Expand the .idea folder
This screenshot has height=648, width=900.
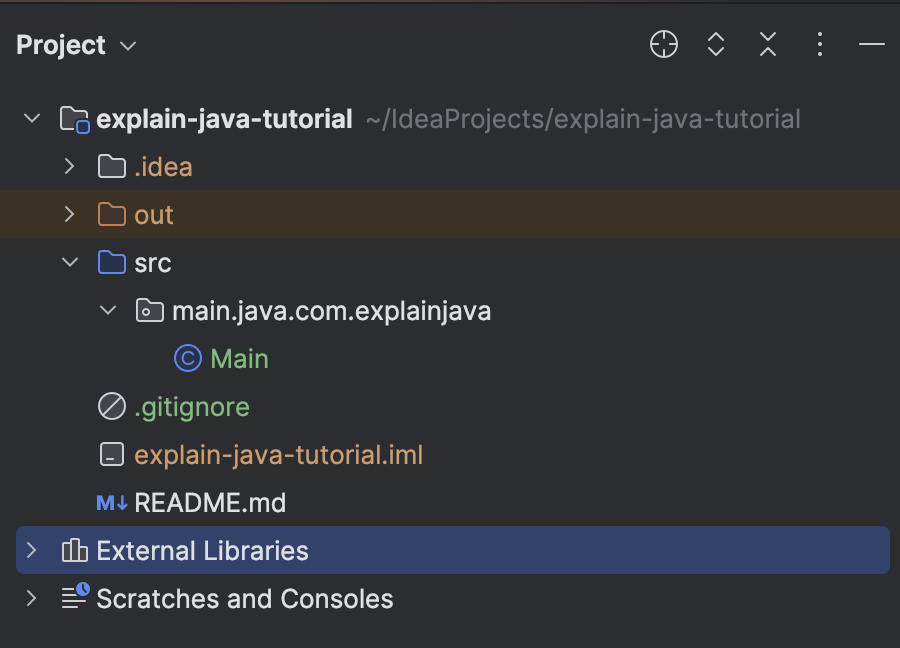69,167
